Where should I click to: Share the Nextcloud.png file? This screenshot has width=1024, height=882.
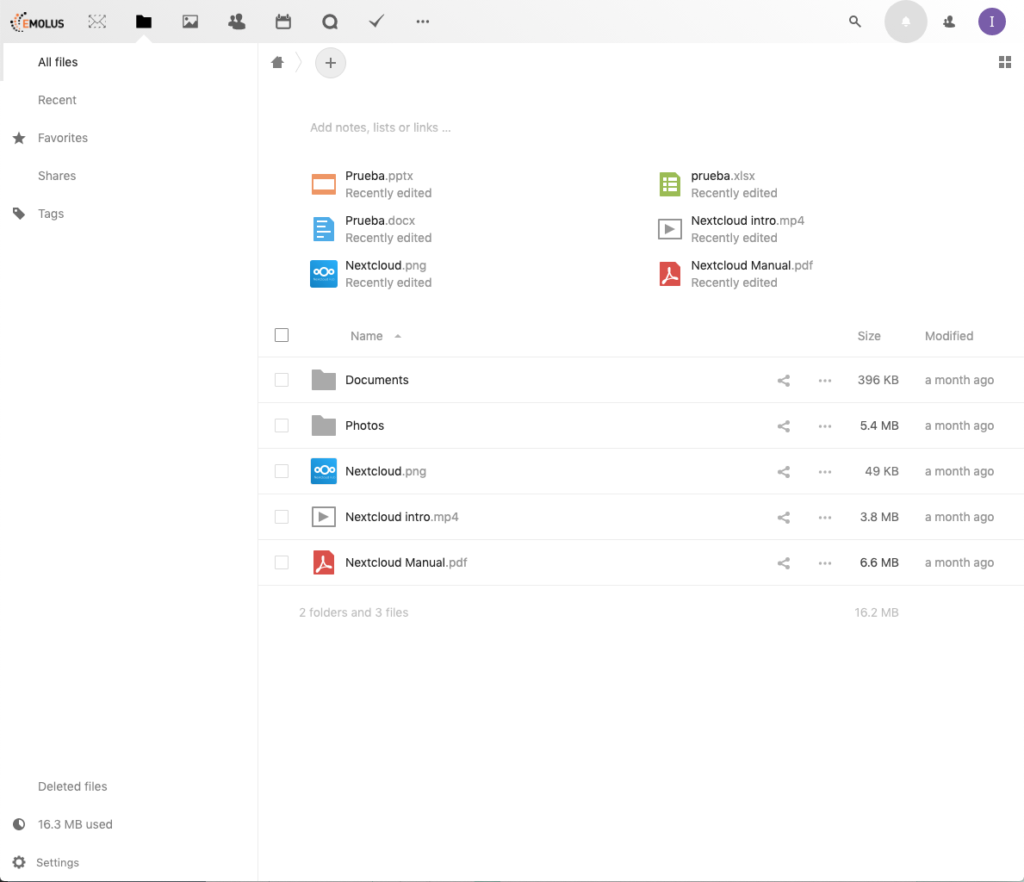tap(784, 472)
